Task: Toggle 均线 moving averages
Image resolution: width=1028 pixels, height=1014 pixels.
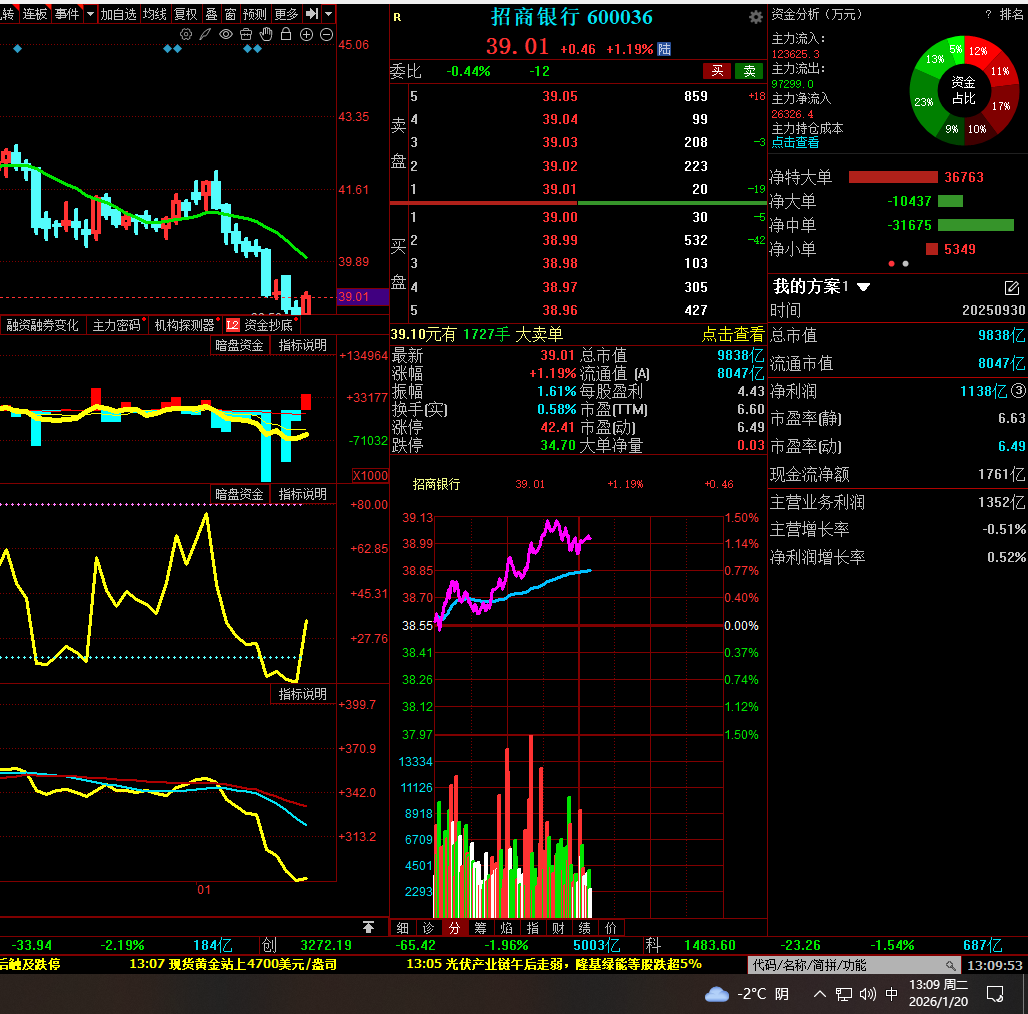Action: coord(155,14)
